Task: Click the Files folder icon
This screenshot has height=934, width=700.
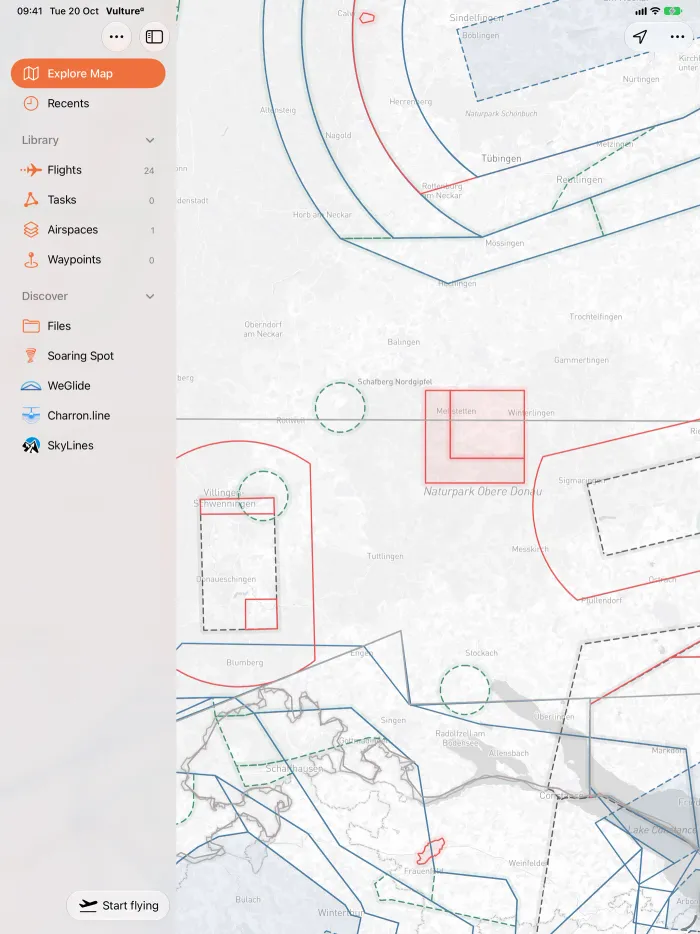Action: (x=31, y=326)
